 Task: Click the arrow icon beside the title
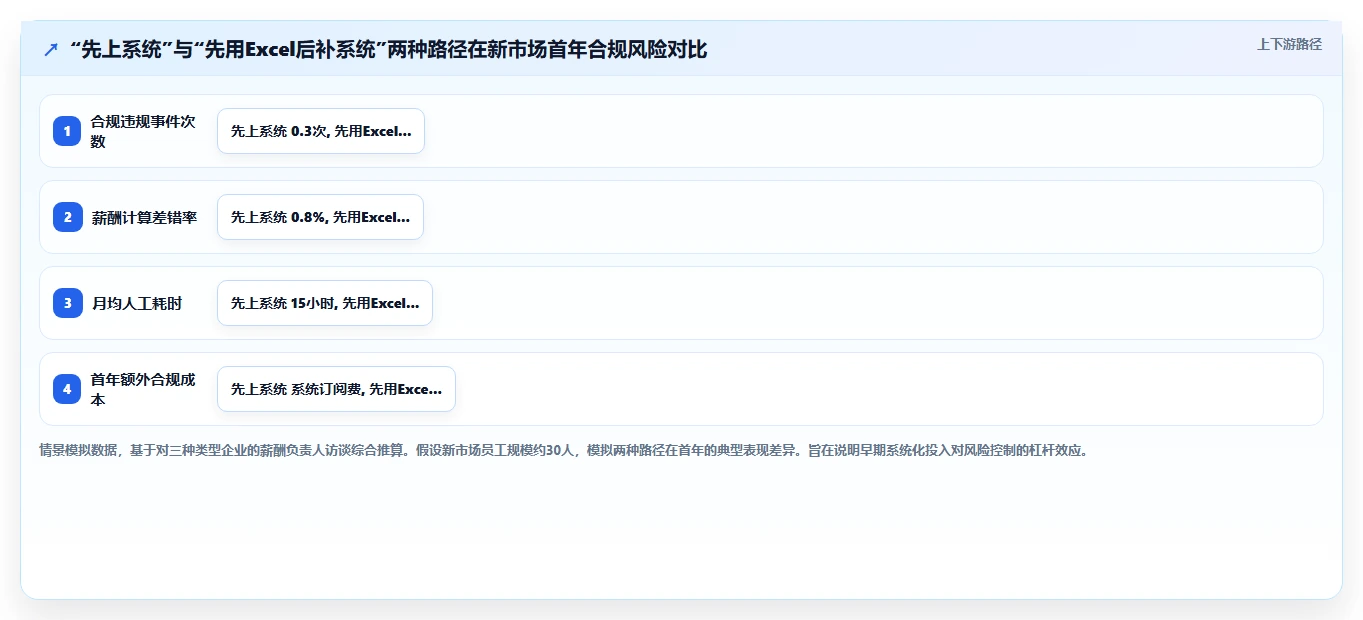coord(51,50)
